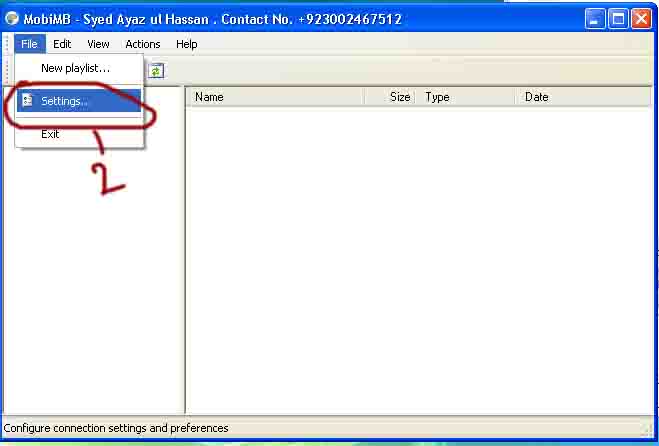Sort files by the Name column header
659x446 pixels.
(x=275, y=97)
